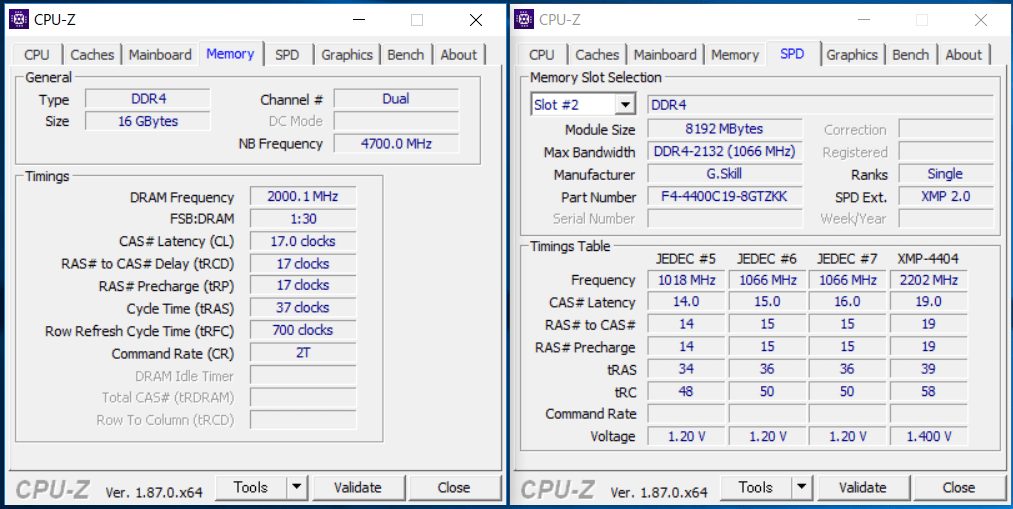
Task: Switch to Caches tab in the left window
Action: tap(92, 55)
